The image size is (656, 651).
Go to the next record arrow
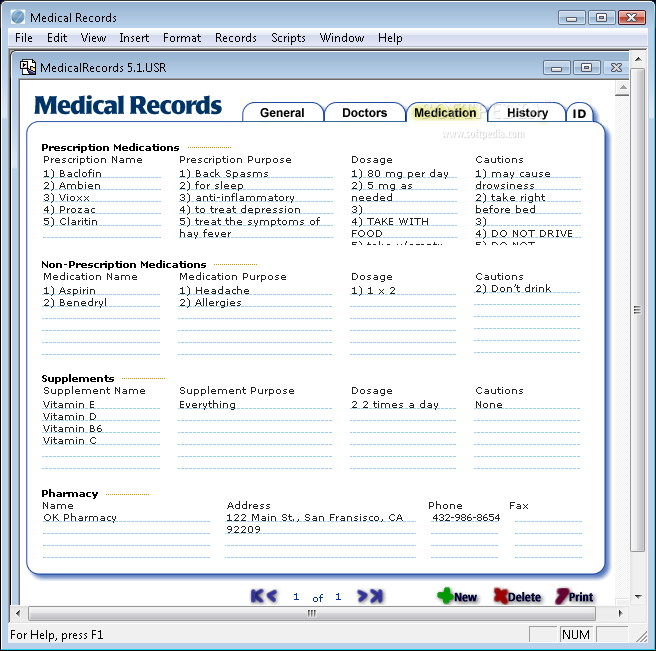coord(362,596)
